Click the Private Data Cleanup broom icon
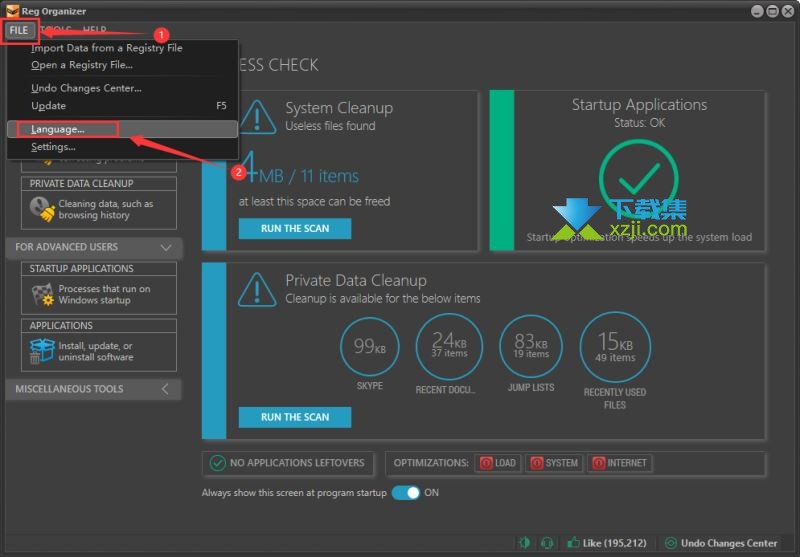Image resolution: width=800 pixels, height=557 pixels. click(x=42, y=209)
